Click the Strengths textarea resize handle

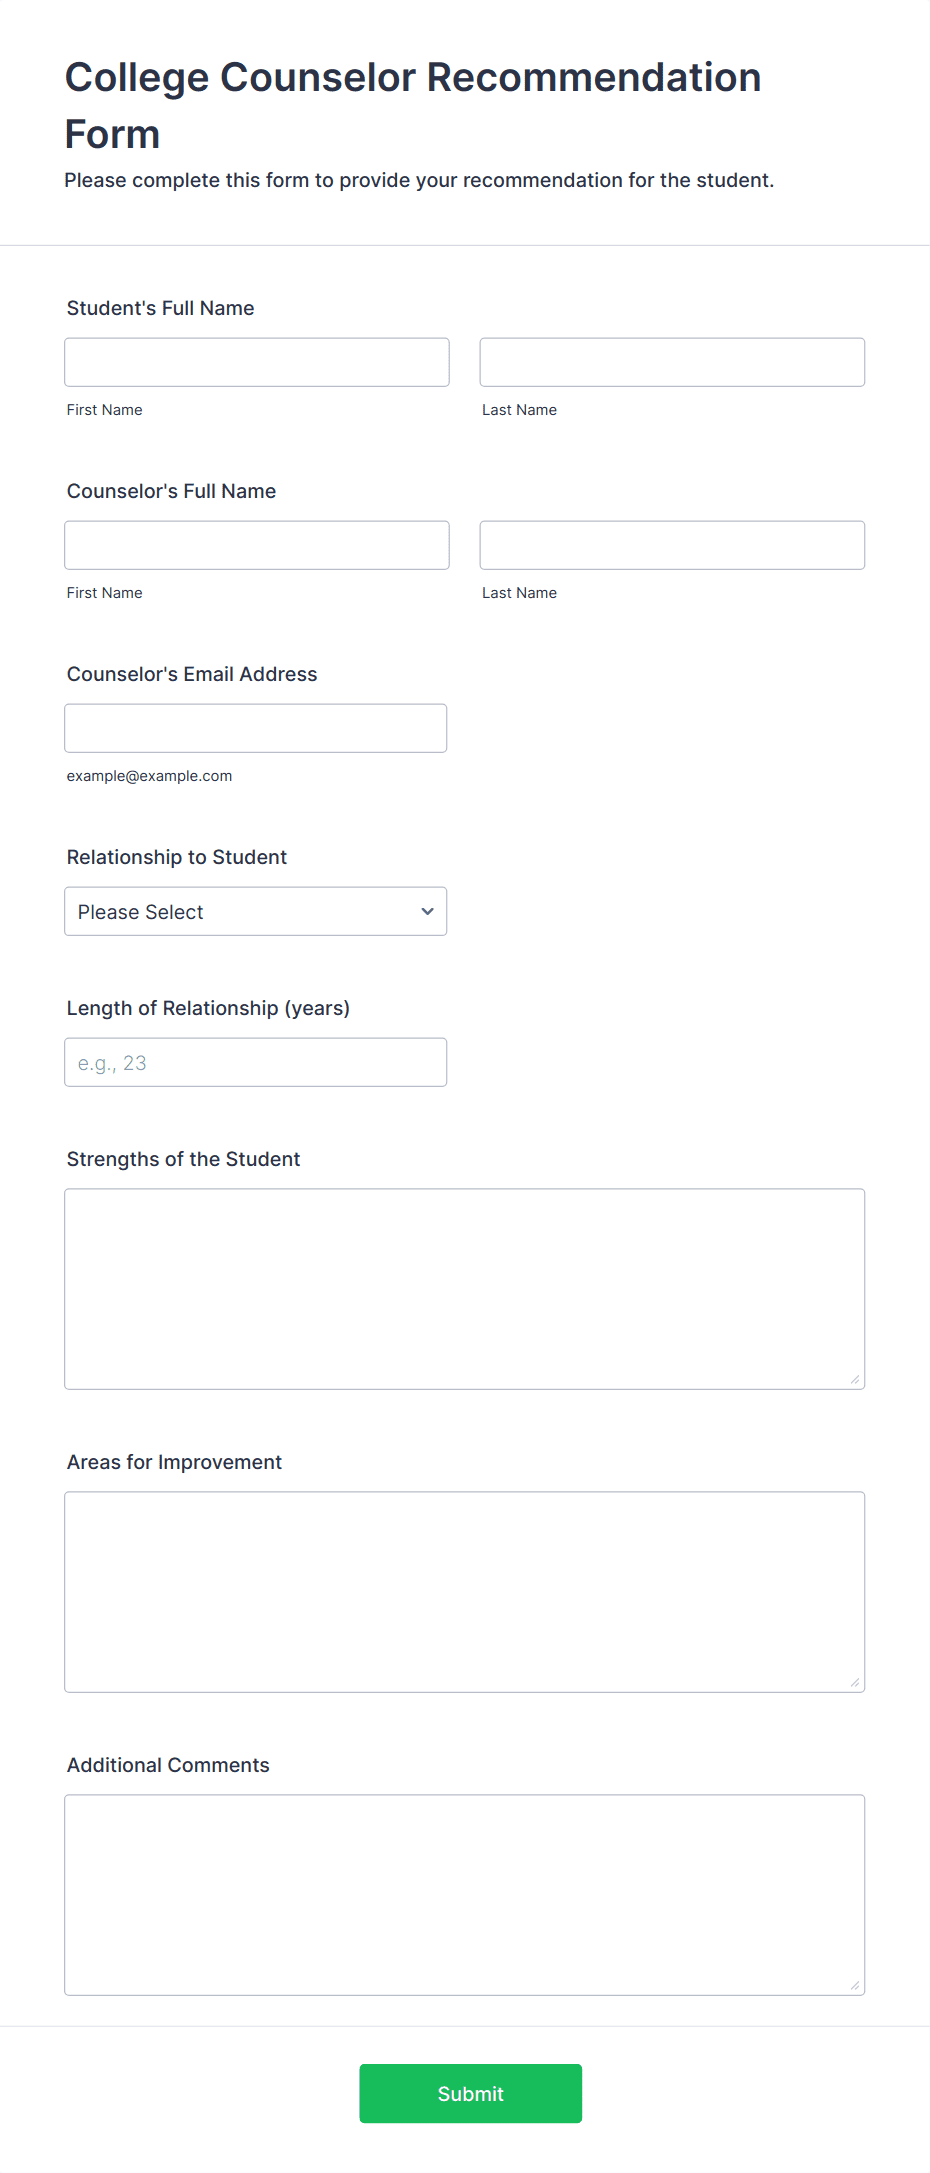click(855, 1380)
